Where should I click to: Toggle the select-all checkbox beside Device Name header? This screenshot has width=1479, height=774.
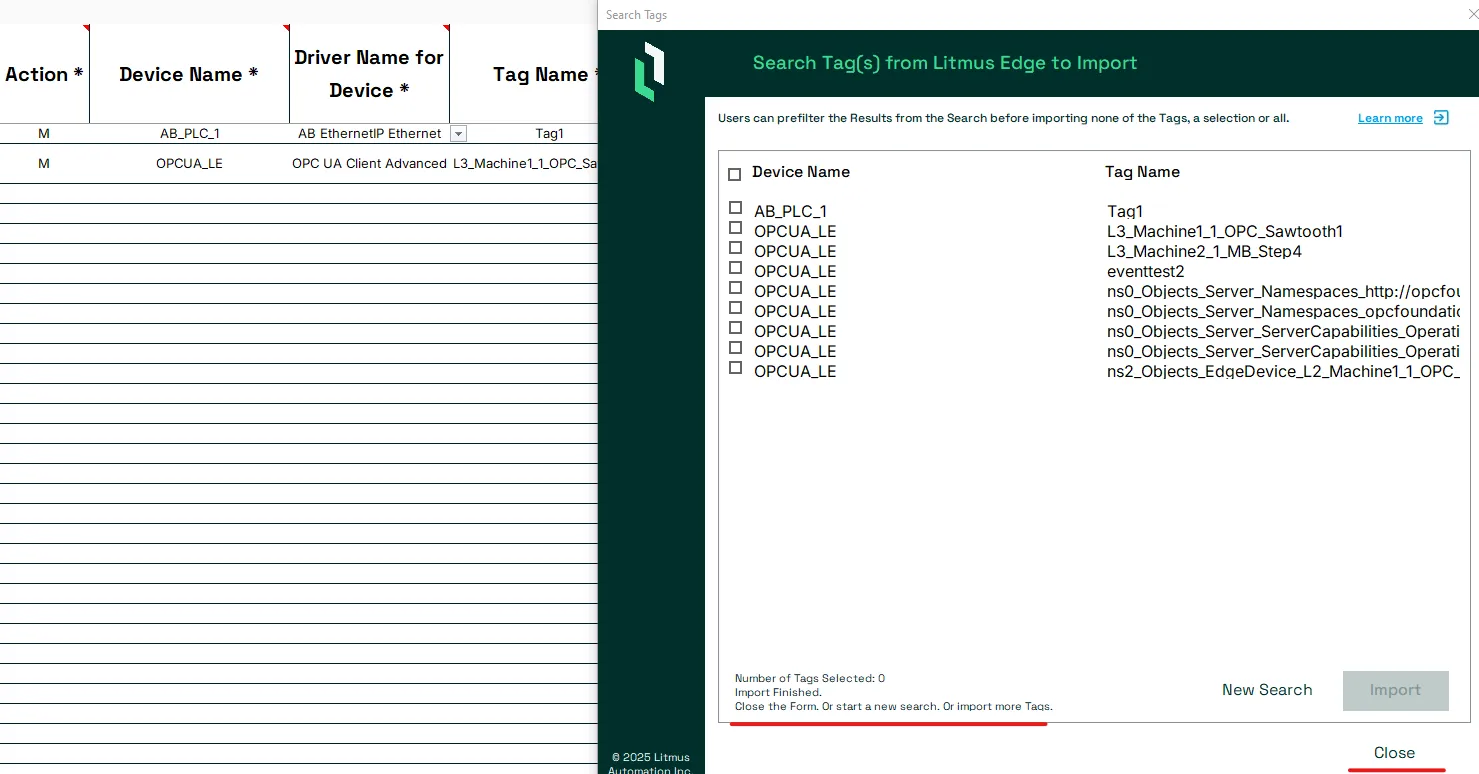point(735,174)
